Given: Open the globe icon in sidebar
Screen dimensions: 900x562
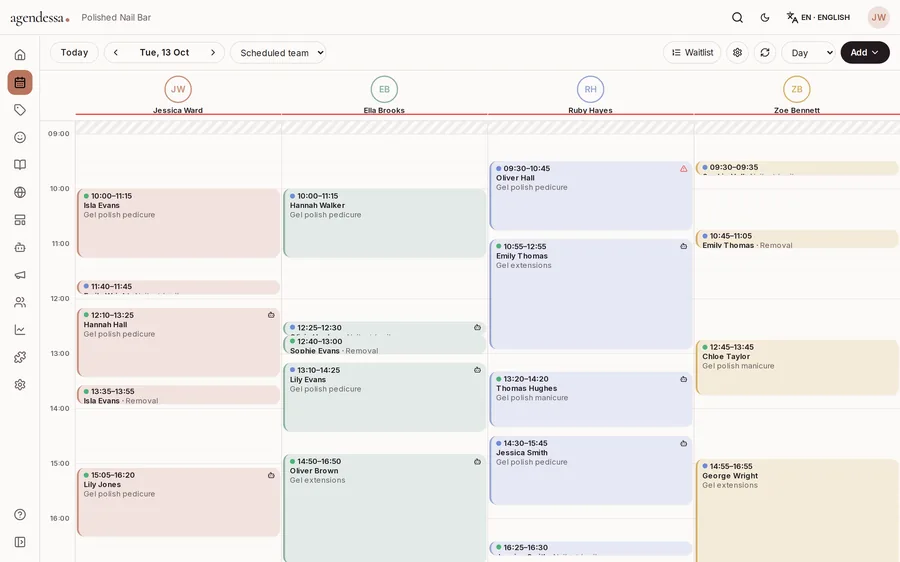Looking at the screenshot, I should [x=20, y=192].
